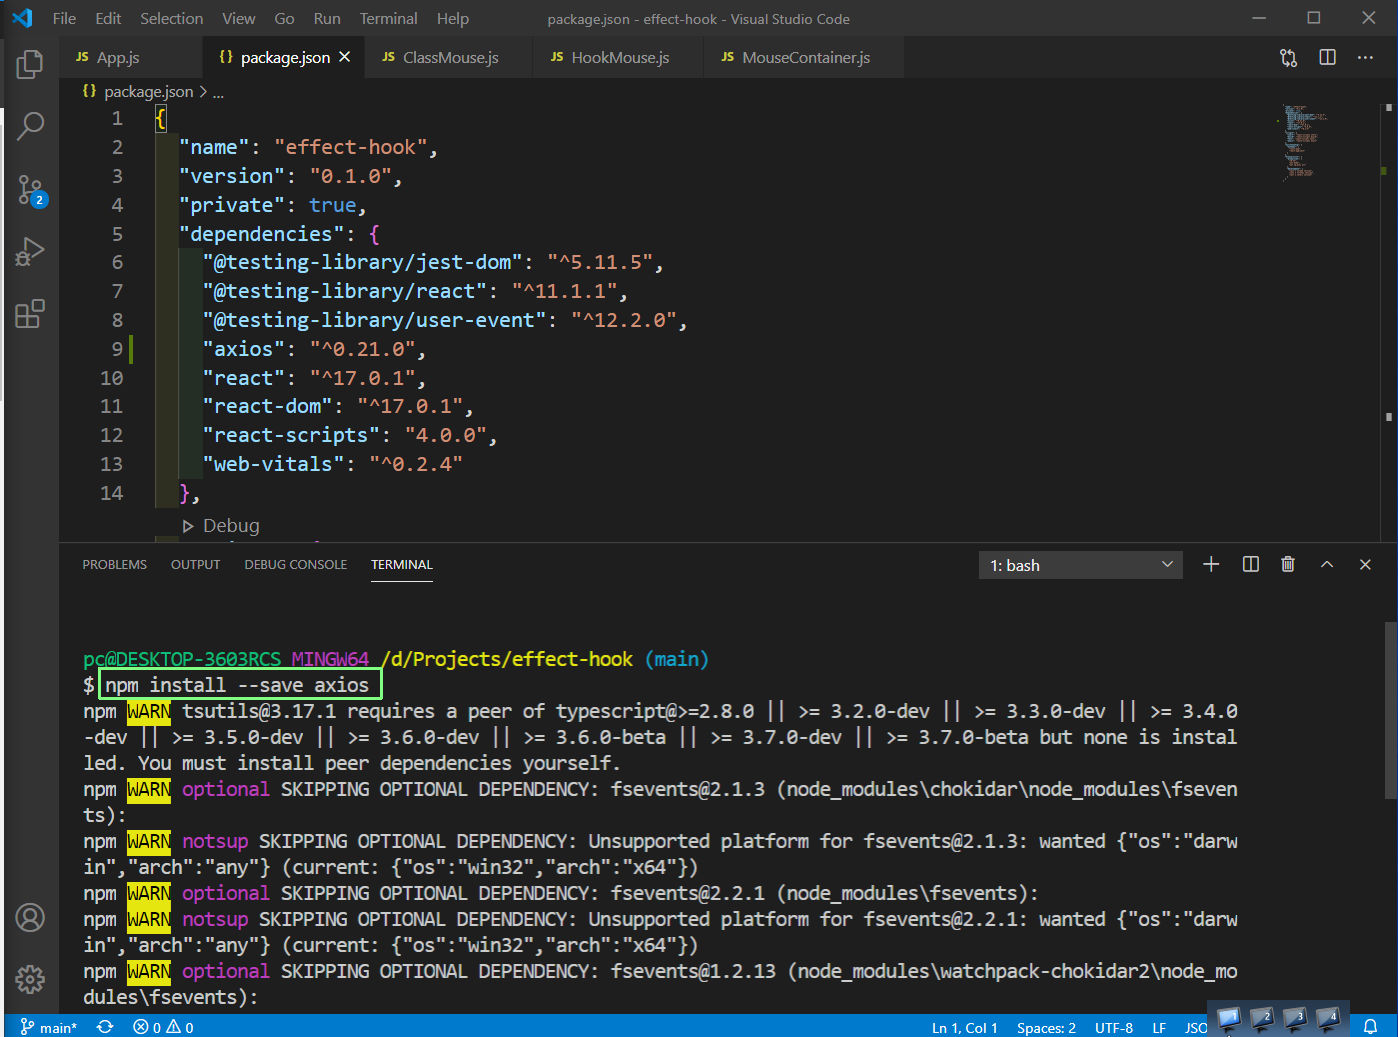This screenshot has width=1398, height=1037.
Task: Open the Search view icon
Action: pos(30,126)
